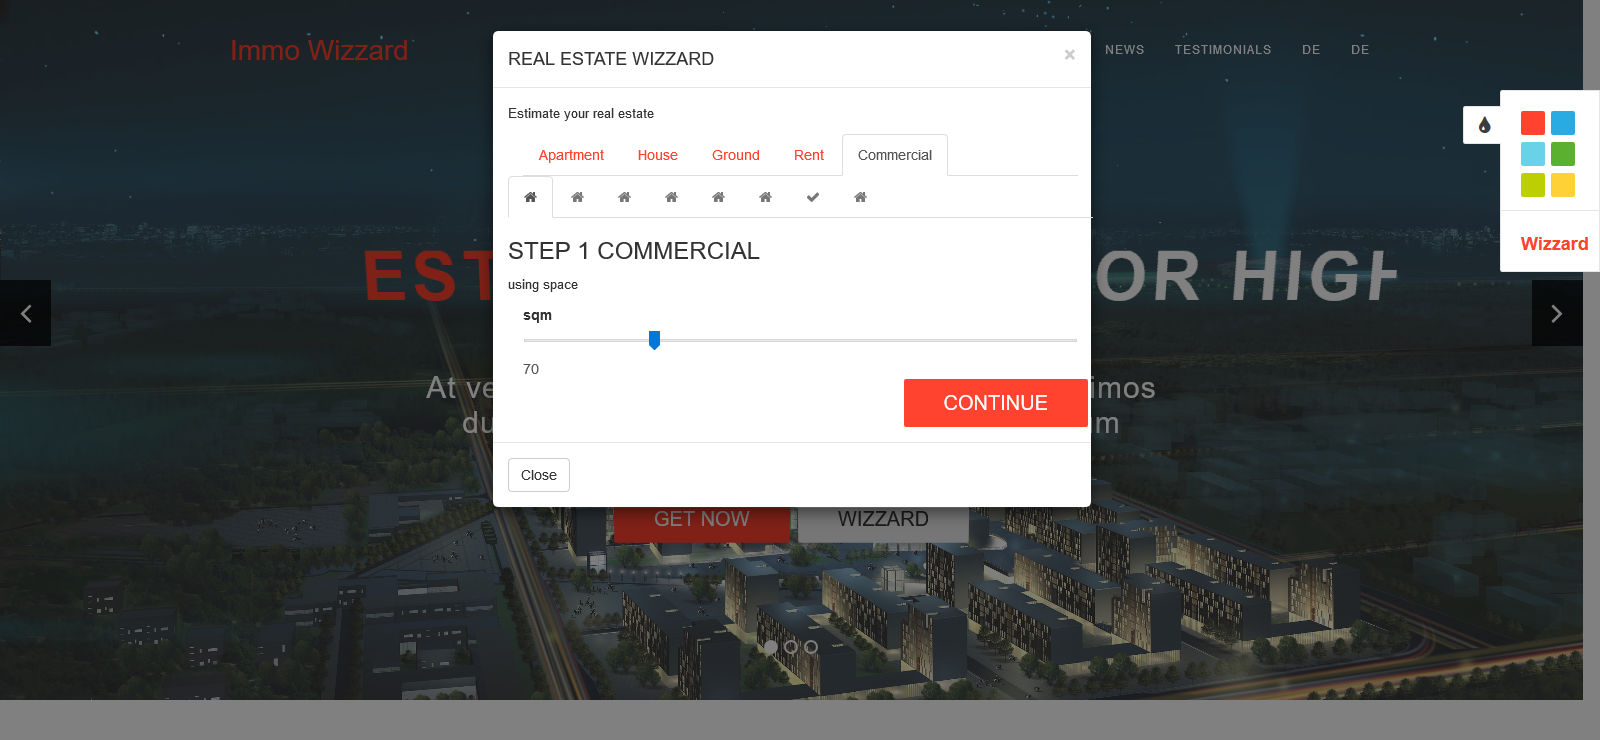Viewport: 1600px width, 740px height.
Task: Pick the red color swatch
Action: (x=1532, y=123)
